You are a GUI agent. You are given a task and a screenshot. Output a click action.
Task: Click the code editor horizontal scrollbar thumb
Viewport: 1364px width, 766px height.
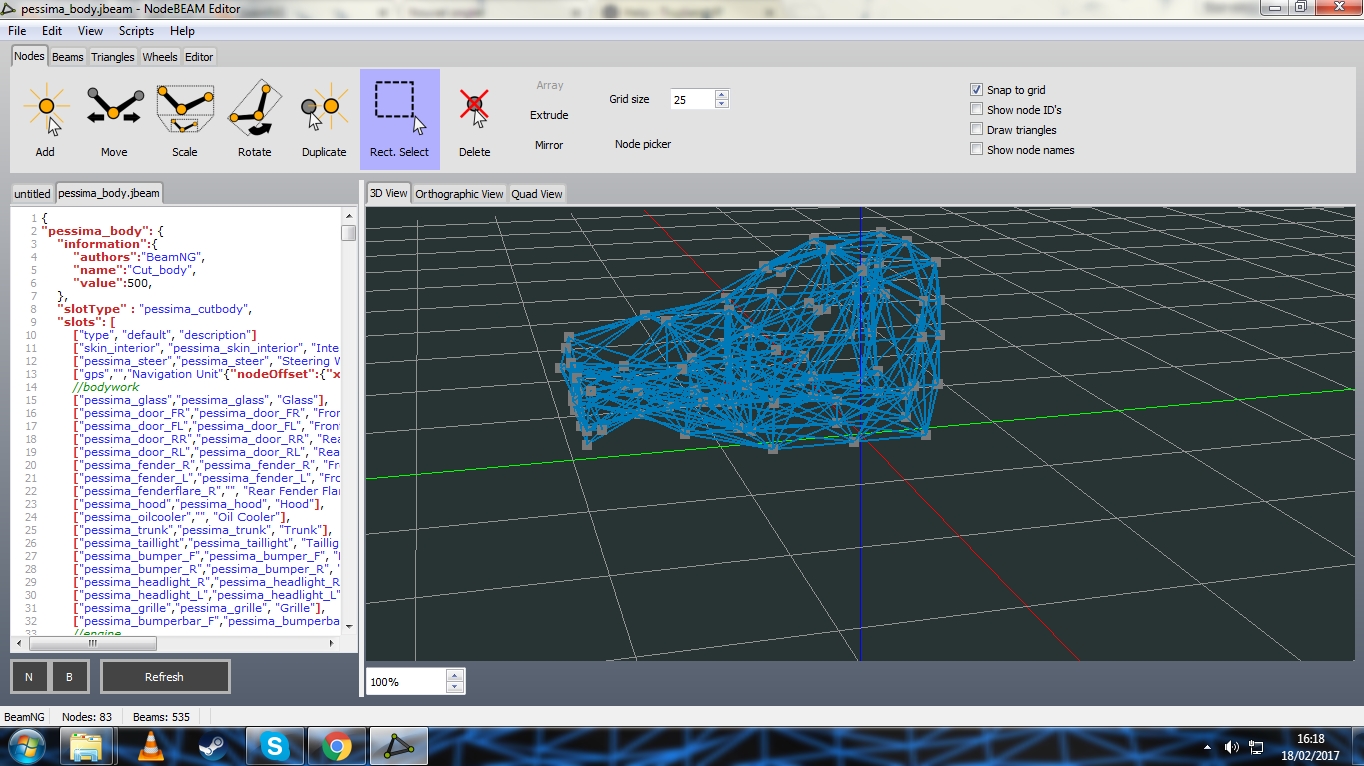(94, 643)
